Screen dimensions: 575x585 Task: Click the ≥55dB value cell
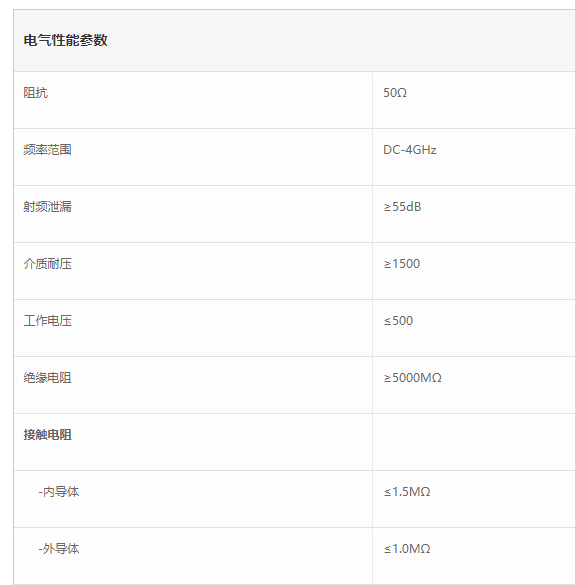(474, 214)
